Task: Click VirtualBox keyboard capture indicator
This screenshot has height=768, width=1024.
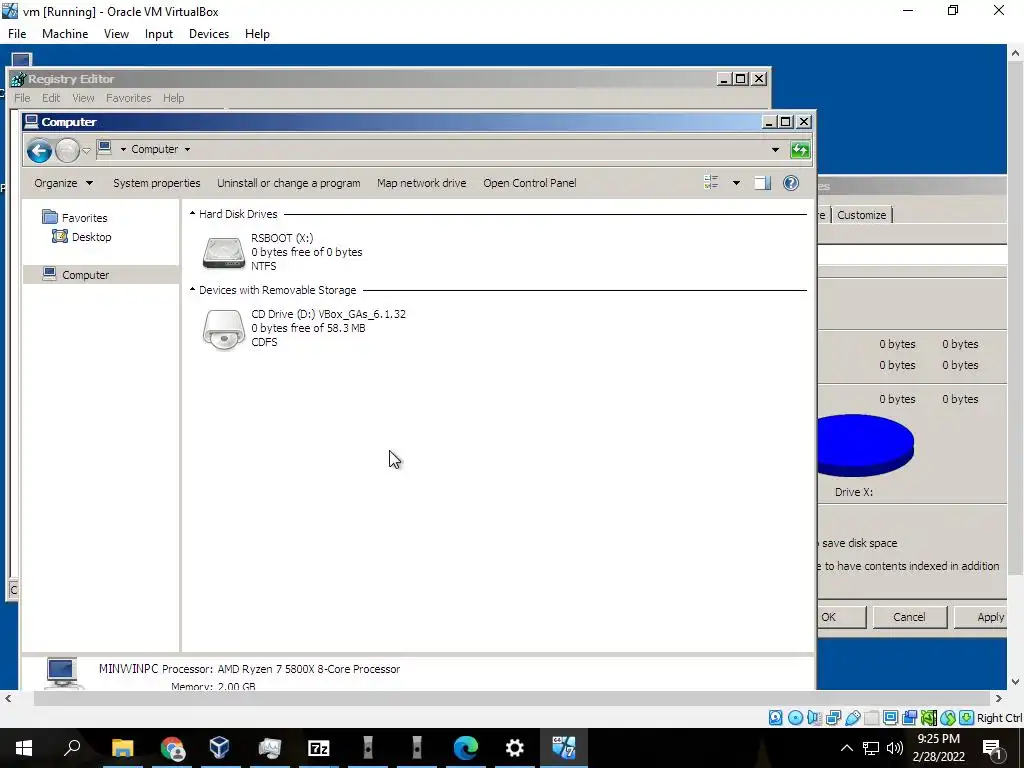Action: [967, 718]
